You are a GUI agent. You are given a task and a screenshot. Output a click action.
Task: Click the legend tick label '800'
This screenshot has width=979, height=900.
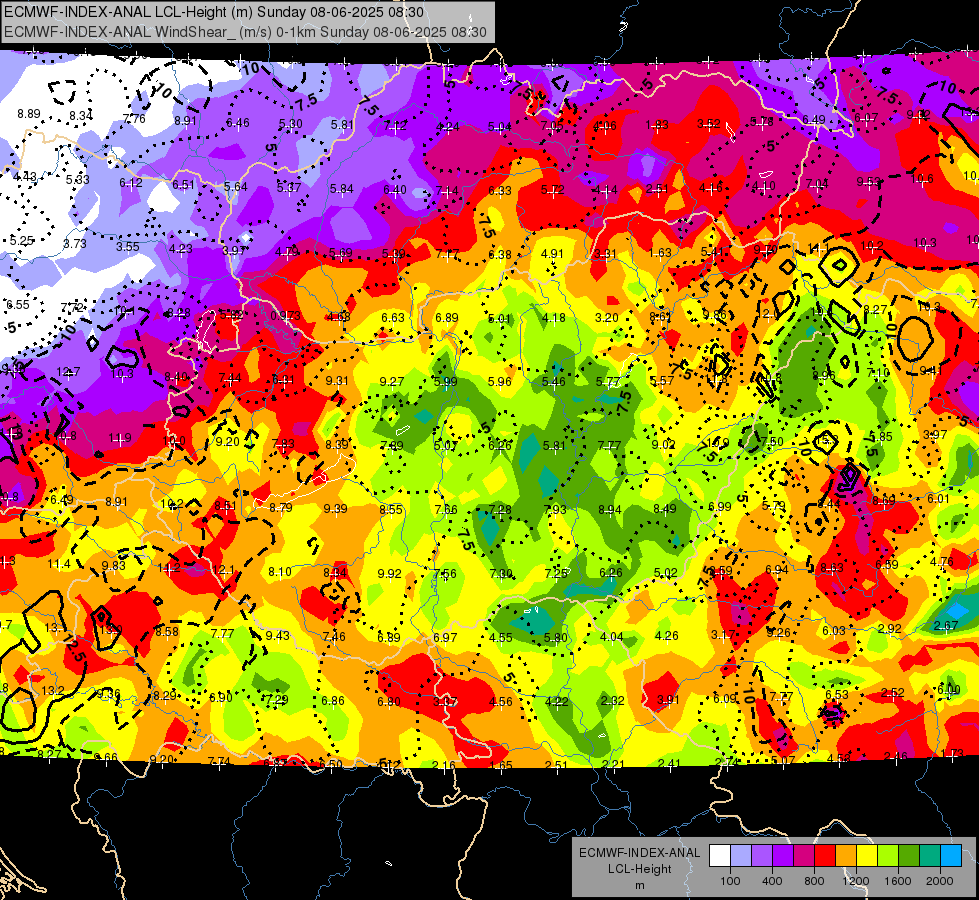[x=814, y=881]
